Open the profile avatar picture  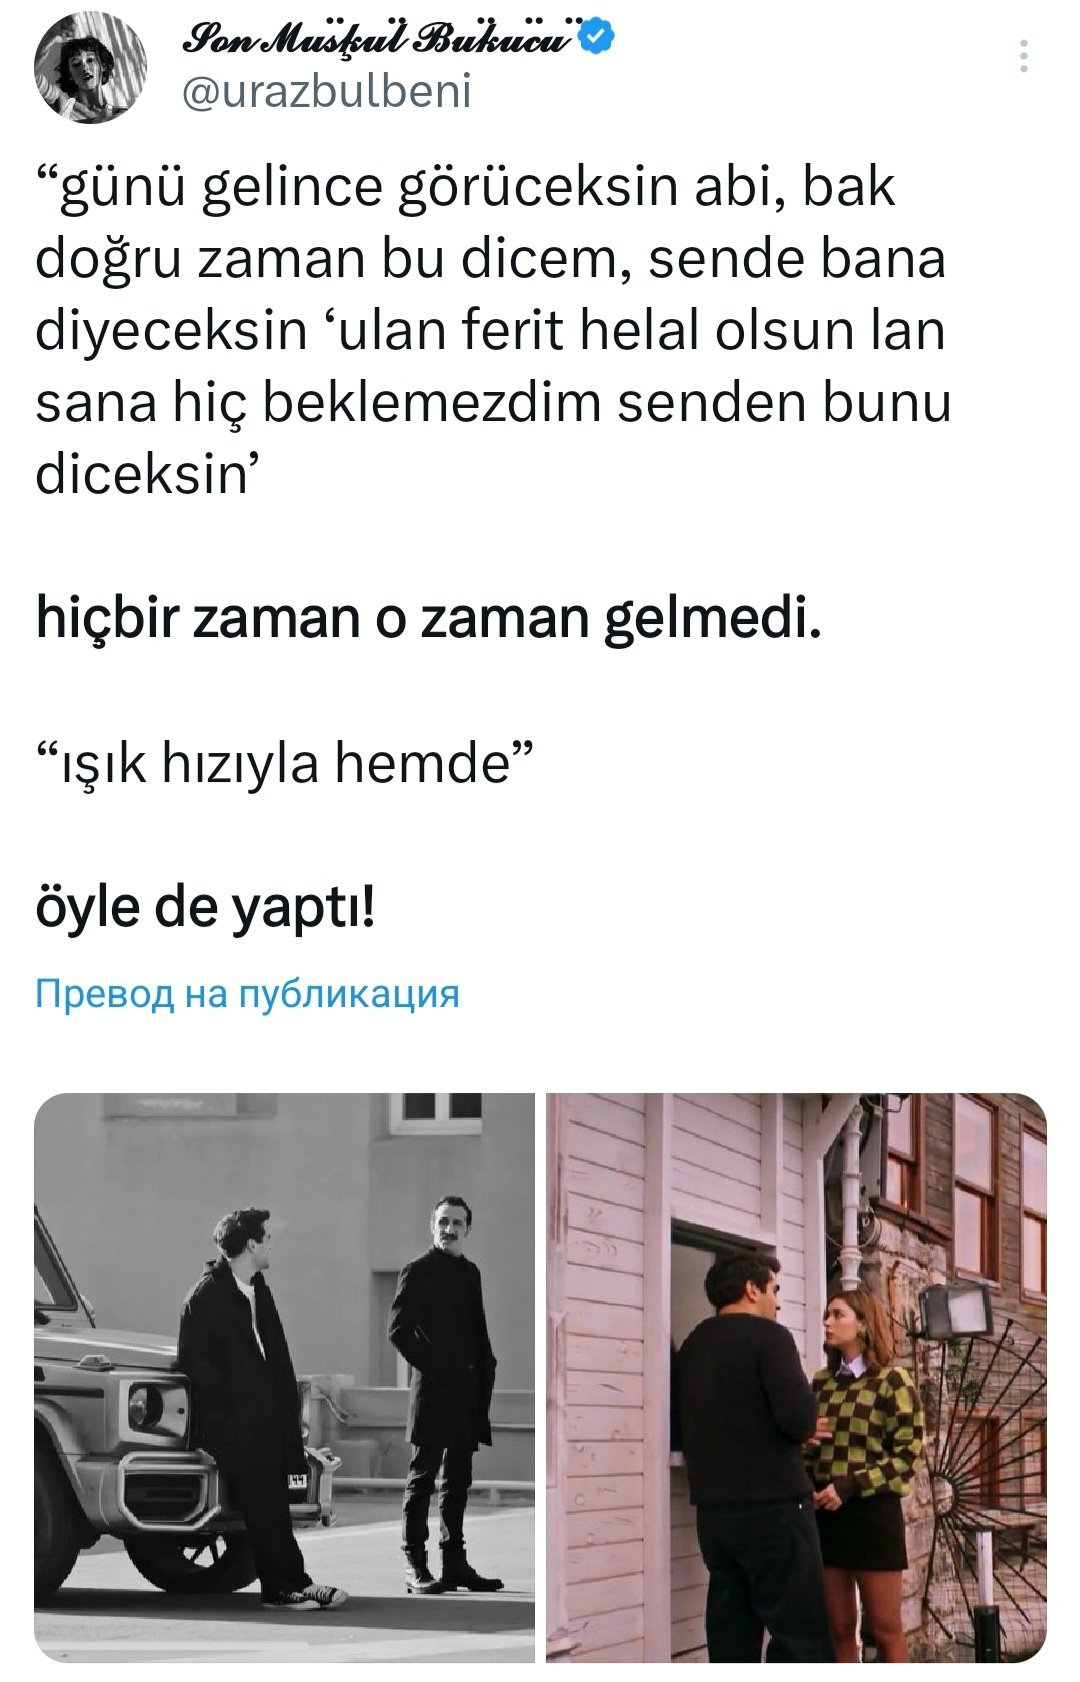pos(90,69)
